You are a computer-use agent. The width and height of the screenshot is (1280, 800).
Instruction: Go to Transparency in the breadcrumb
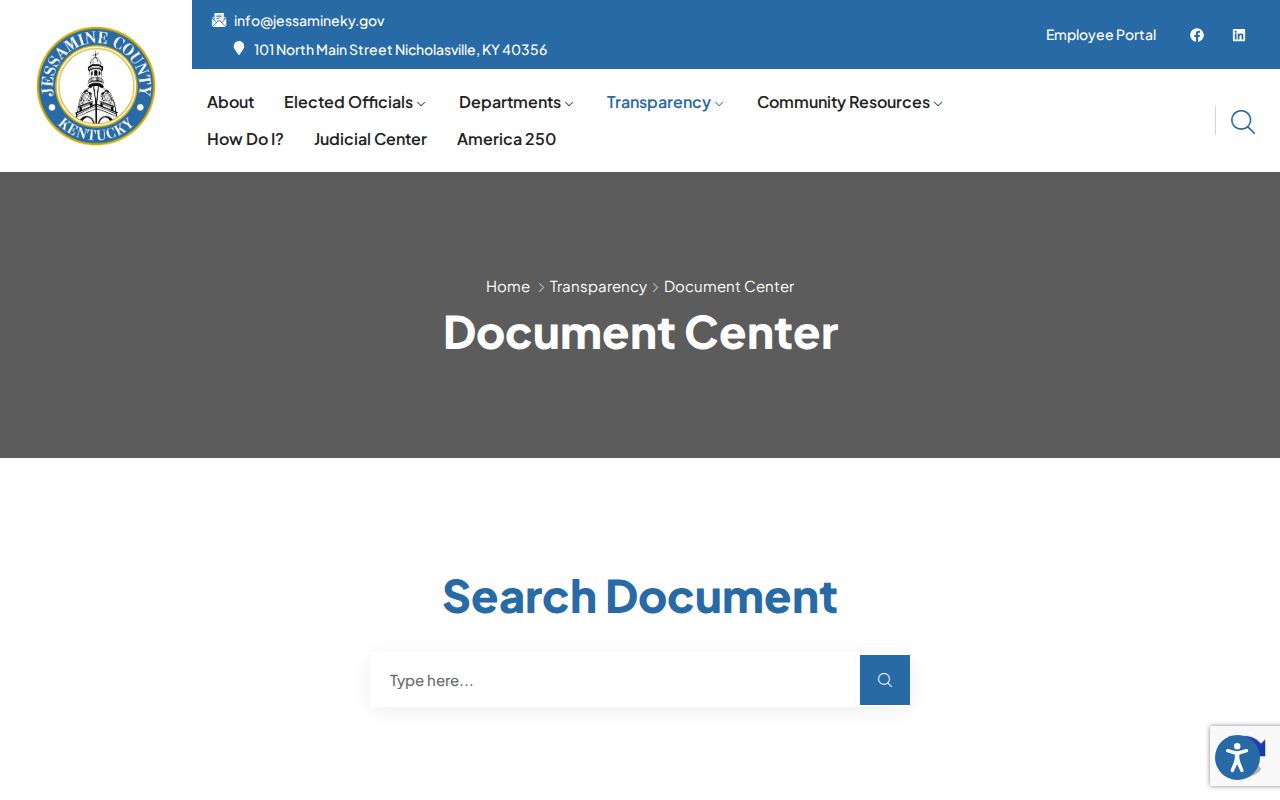(598, 286)
